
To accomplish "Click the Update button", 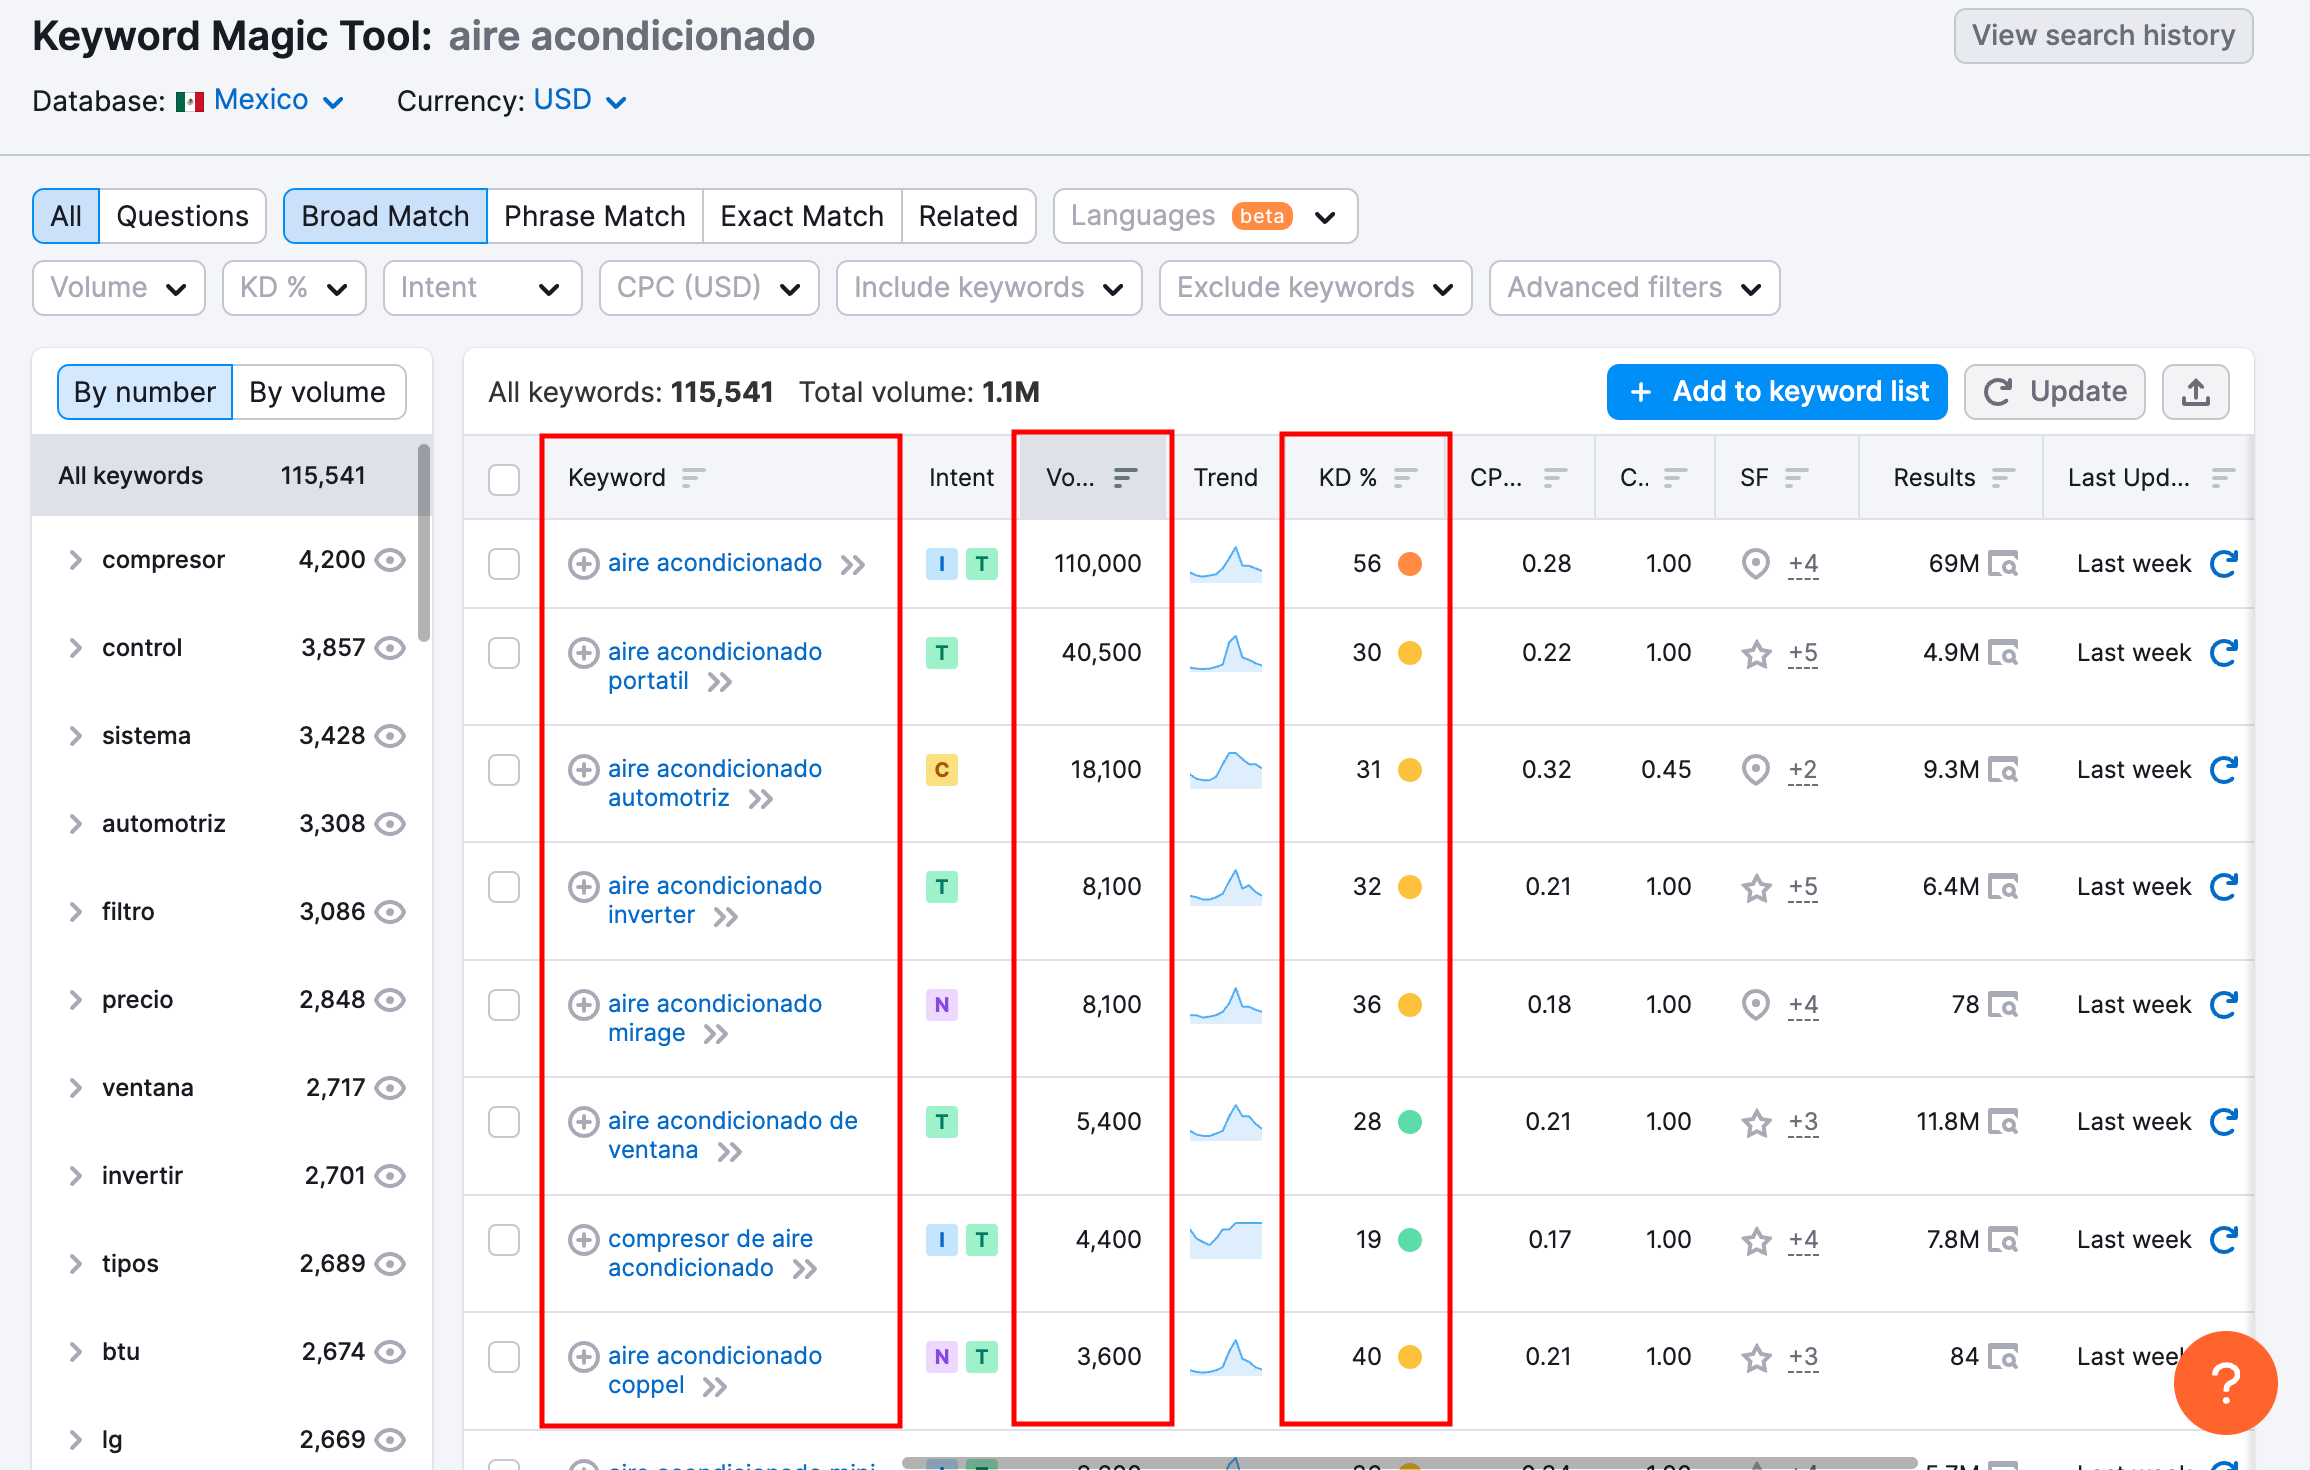I will (x=2055, y=392).
